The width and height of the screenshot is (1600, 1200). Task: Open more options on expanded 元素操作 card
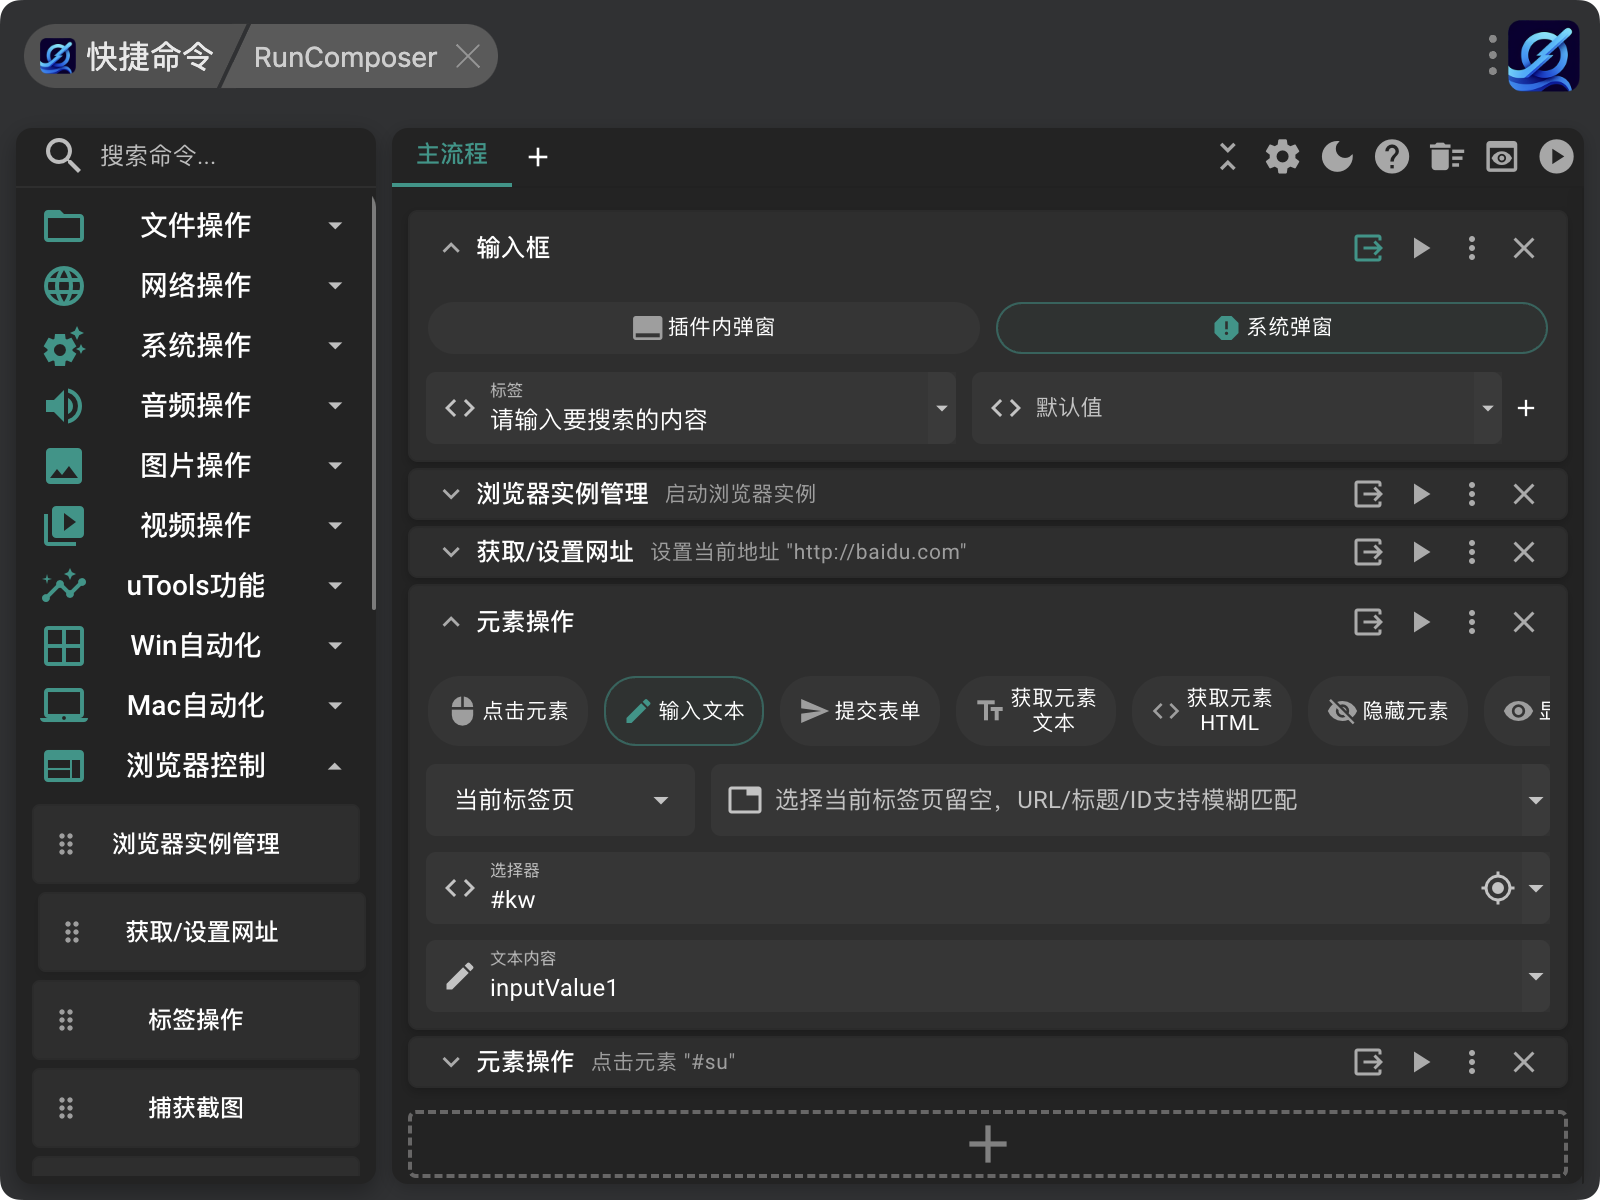click(x=1472, y=622)
